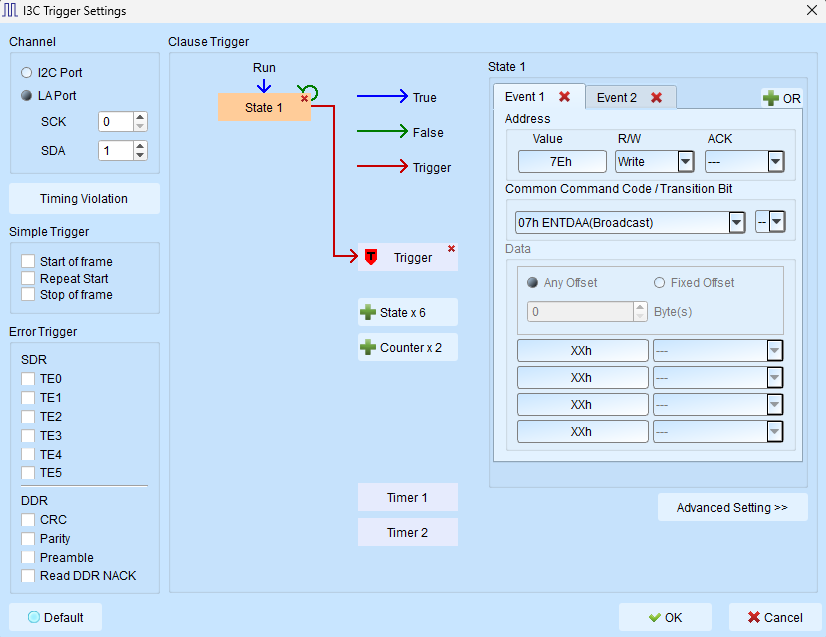Image resolution: width=826 pixels, height=637 pixels.
Task: Select the State 1 block in the diagram
Action: point(264,107)
